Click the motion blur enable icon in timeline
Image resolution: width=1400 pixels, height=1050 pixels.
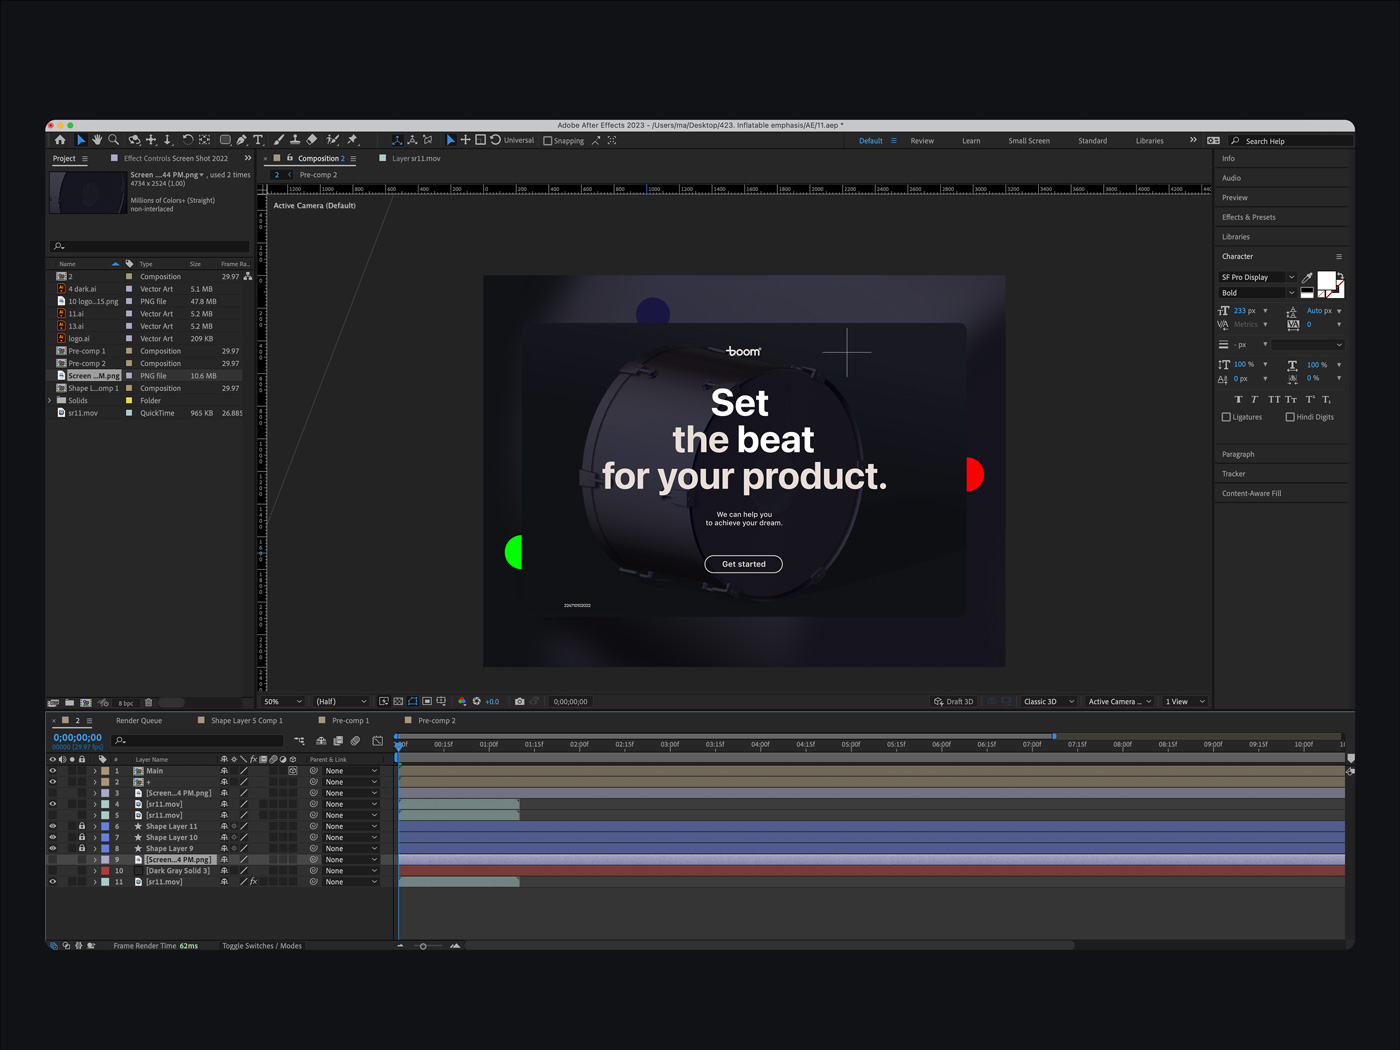355,741
